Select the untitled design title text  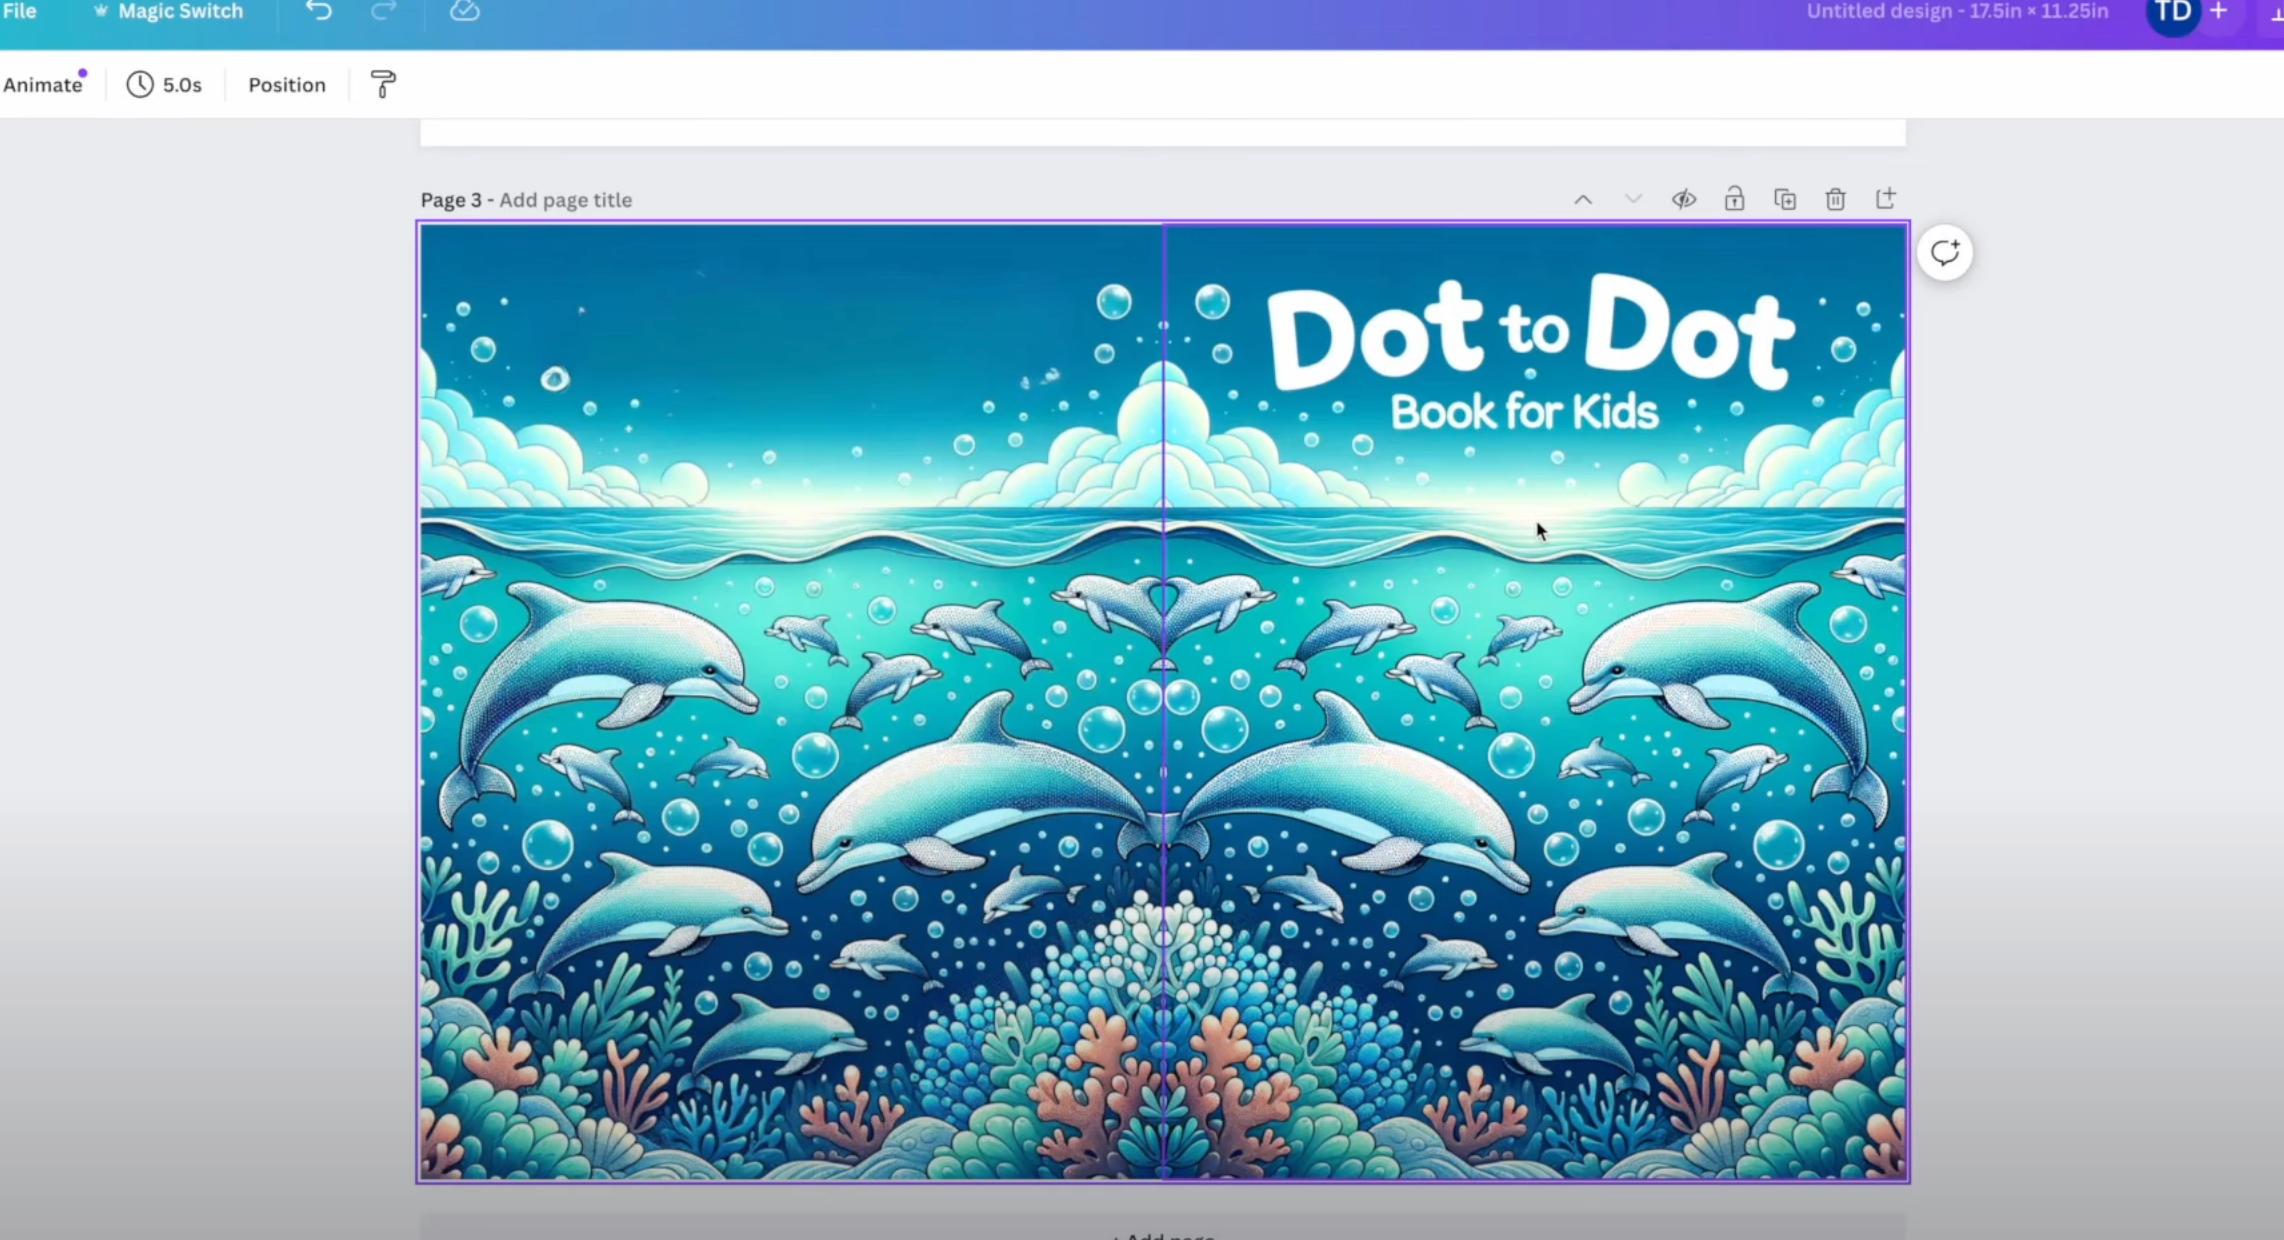point(1957,11)
